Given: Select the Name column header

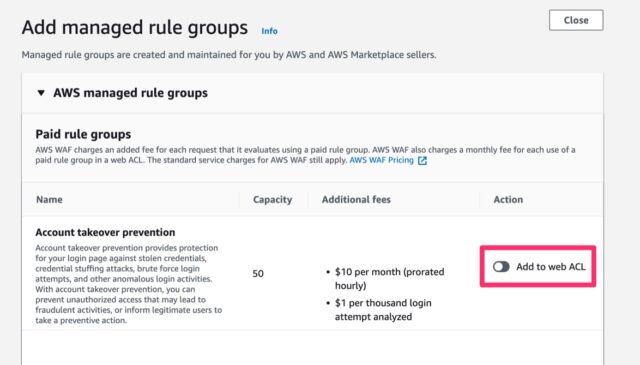Looking at the screenshot, I should [x=49, y=199].
